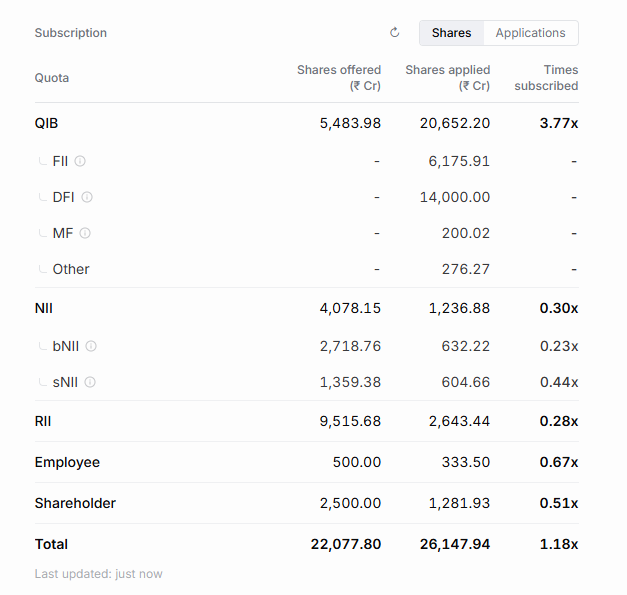
Task: Select the Total row label
Action: pos(51,544)
